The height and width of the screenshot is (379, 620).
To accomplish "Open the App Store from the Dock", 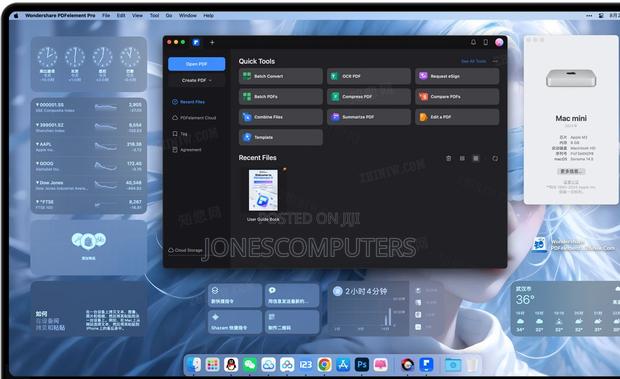I will click(343, 364).
